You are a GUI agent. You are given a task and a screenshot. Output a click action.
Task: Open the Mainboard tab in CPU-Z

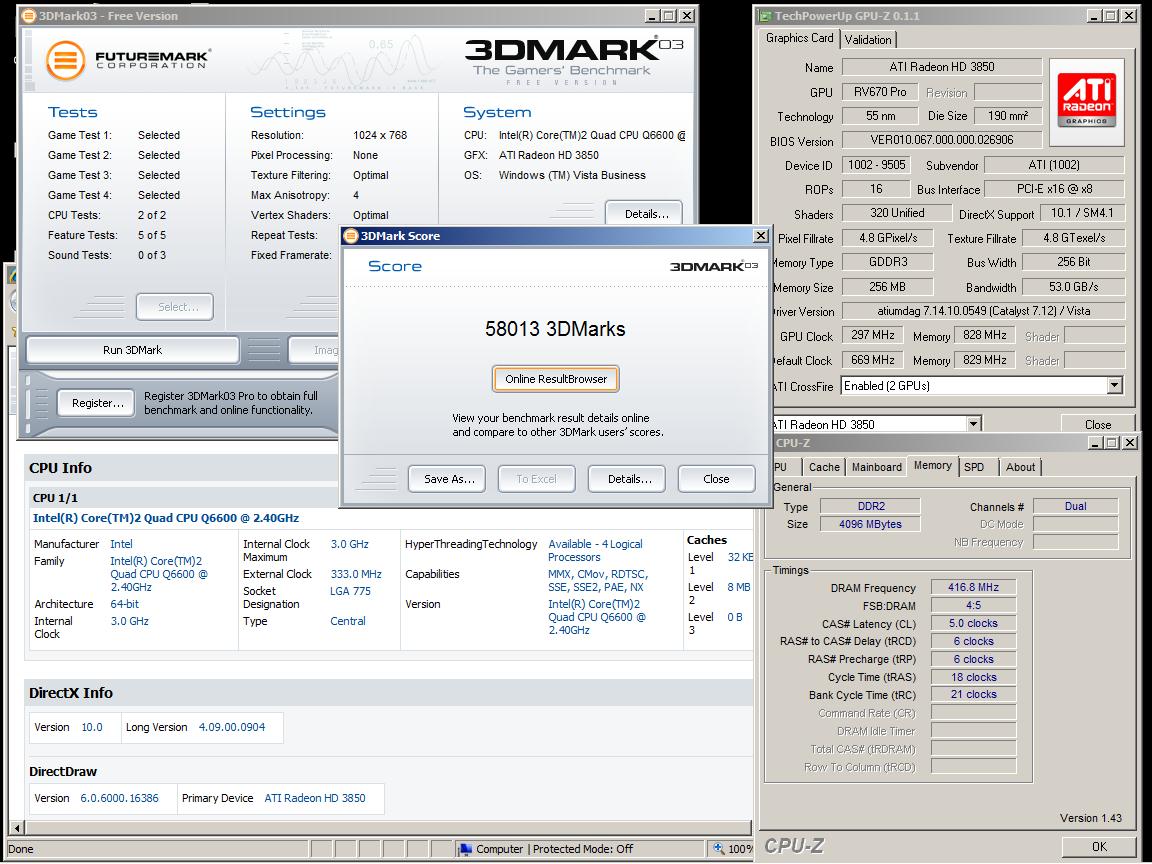click(x=876, y=467)
